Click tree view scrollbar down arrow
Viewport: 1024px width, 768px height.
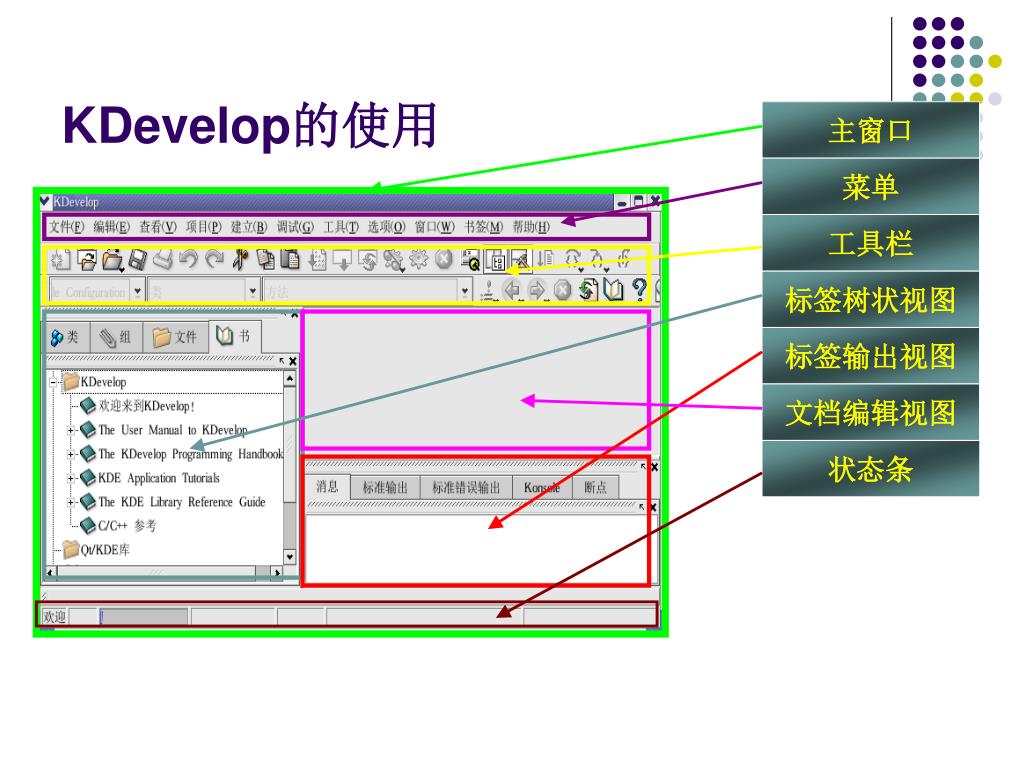pos(289,556)
